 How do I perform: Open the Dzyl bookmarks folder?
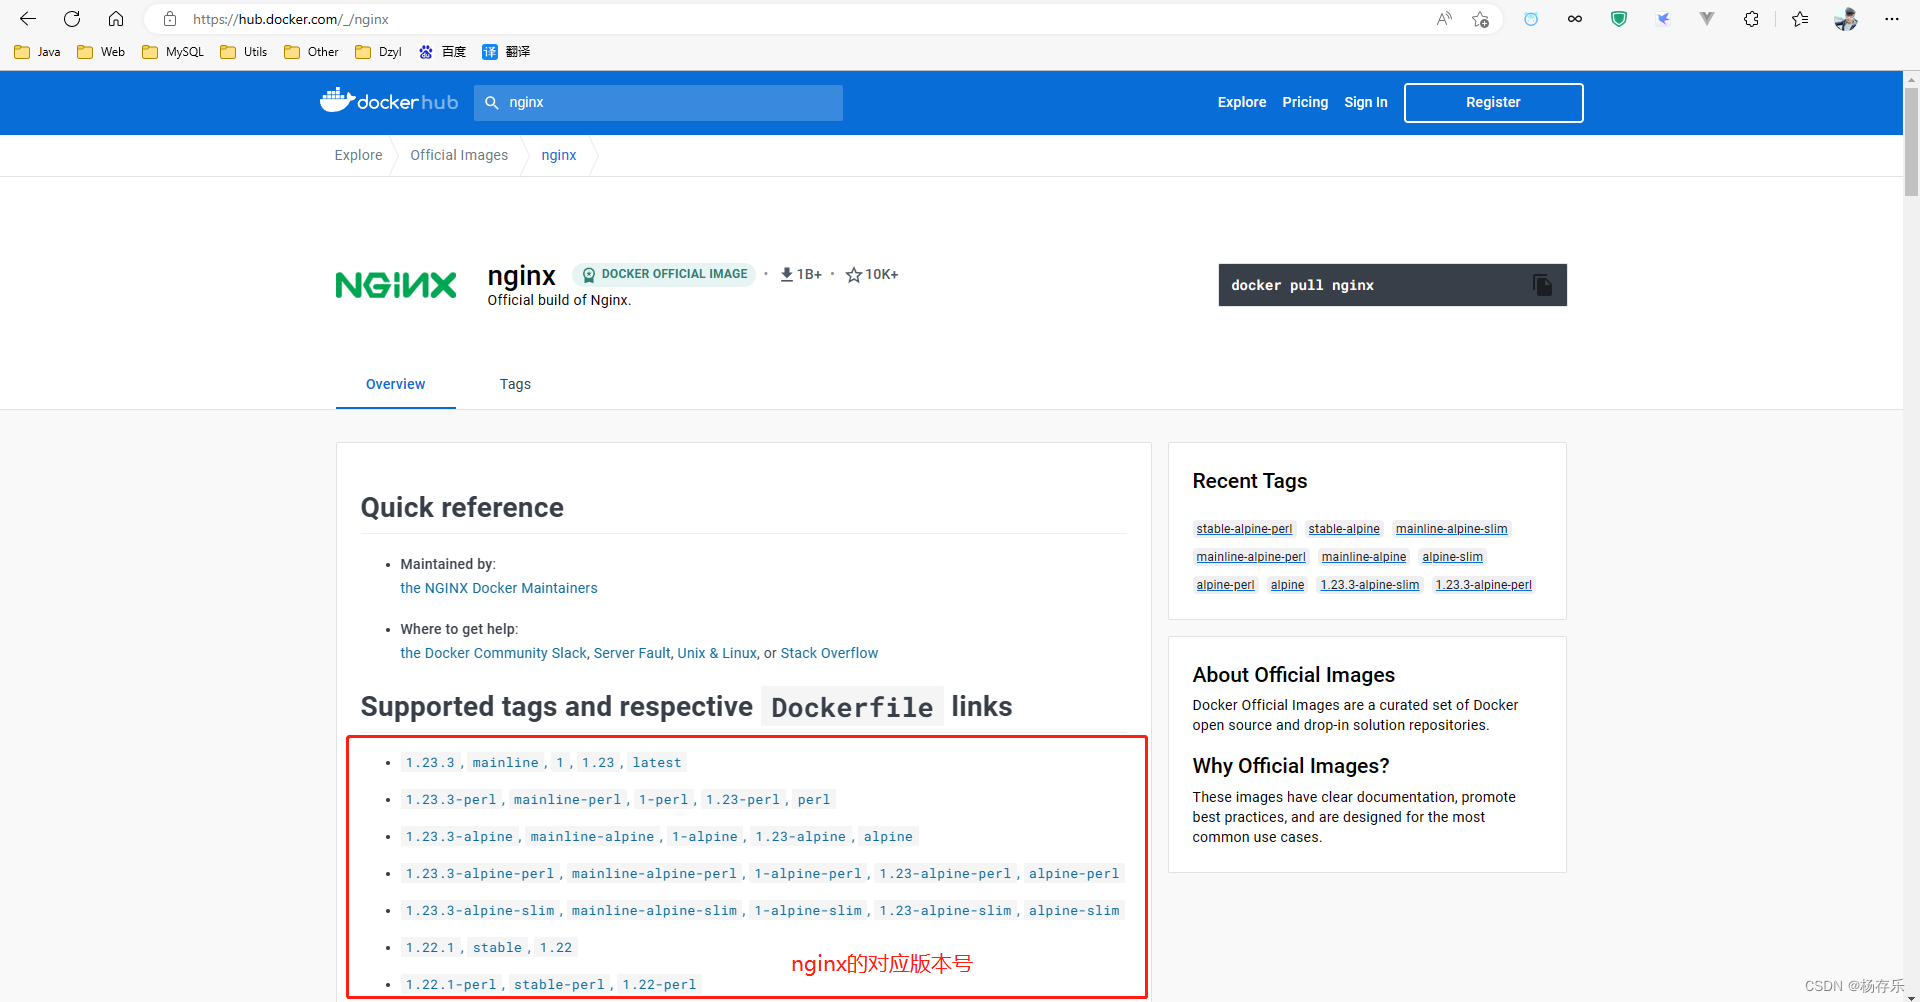pos(378,52)
